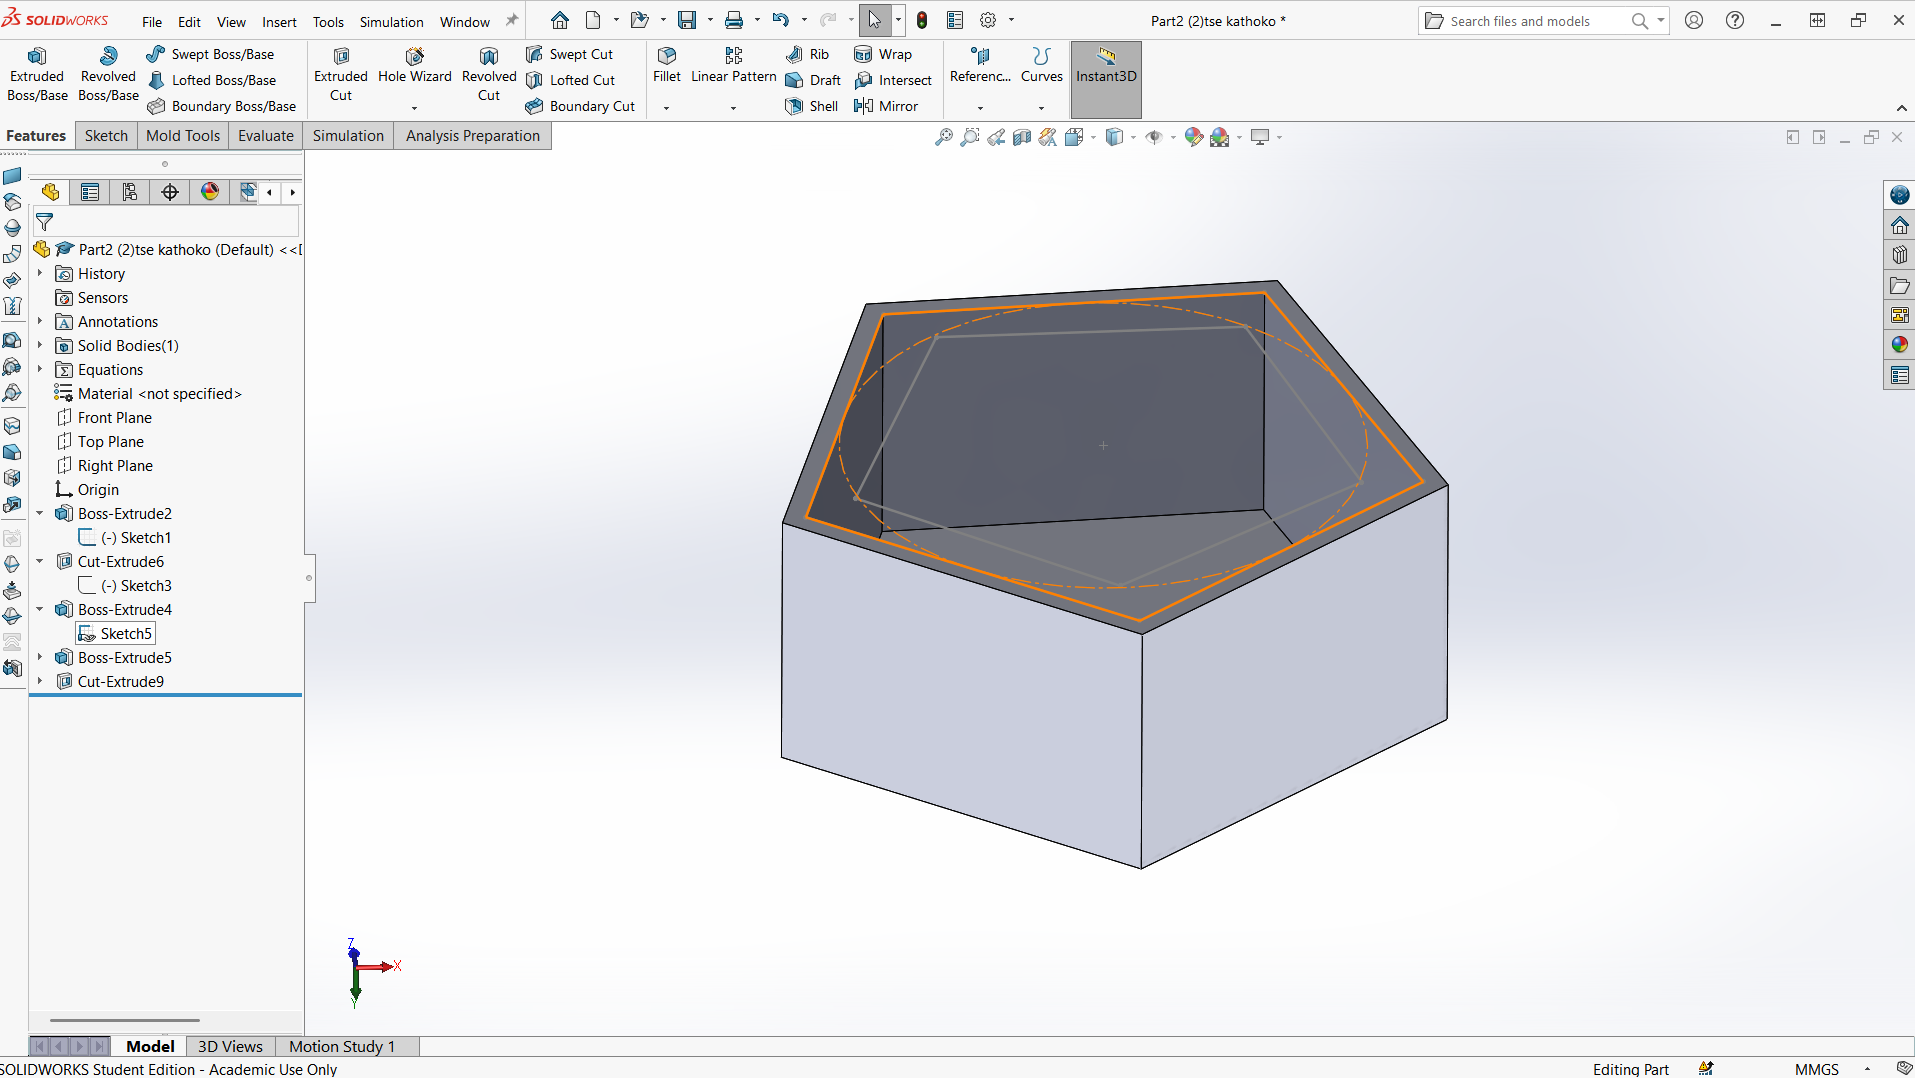Click the Rib tool
Viewport: 1915px width, 1079px height.
pyautogui.click(x=807, y=54)
